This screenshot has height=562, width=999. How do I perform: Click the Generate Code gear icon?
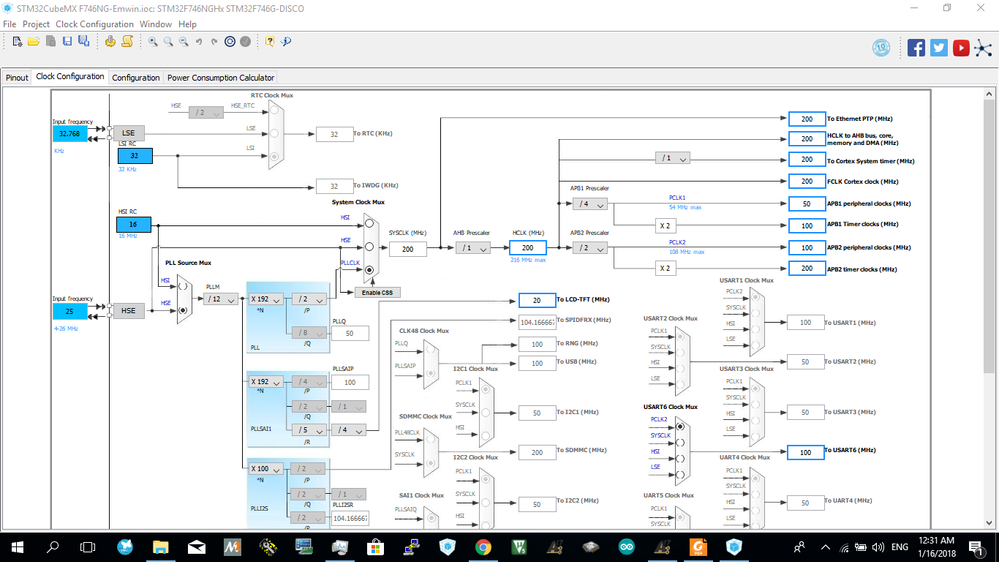coord(110,41)
